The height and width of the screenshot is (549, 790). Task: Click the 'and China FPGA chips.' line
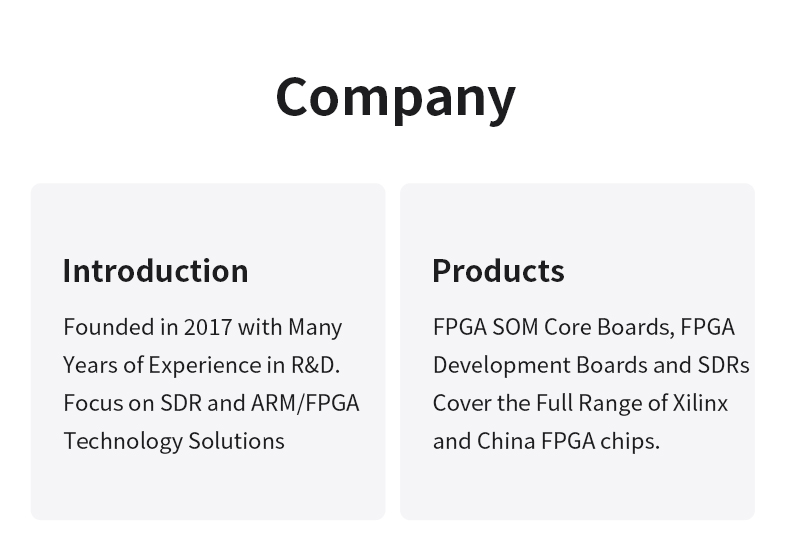[x=546, y=441]
